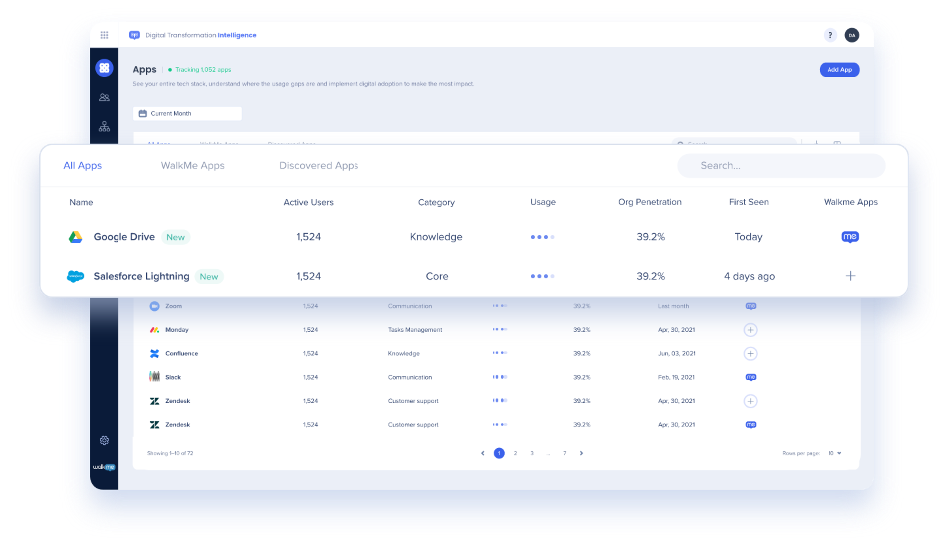This screenshot has height=546, width=948.
Task: Click the 'Today' first seen value
Action: pyautogui.click(x=748, y=237)
